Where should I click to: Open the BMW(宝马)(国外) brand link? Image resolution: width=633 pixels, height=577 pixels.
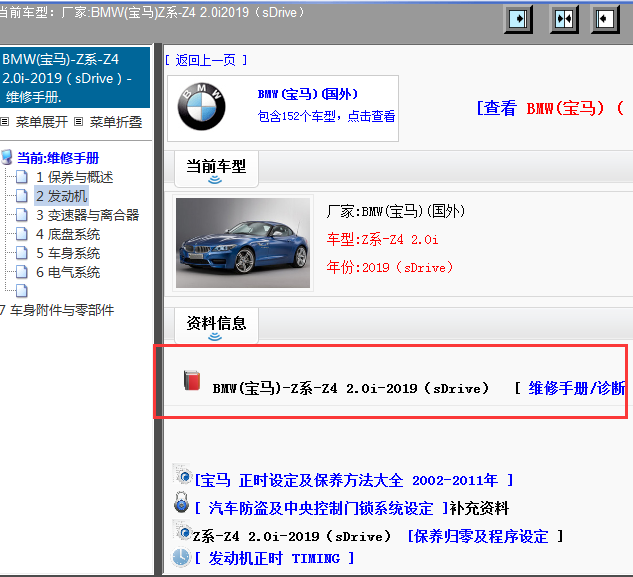308,94
